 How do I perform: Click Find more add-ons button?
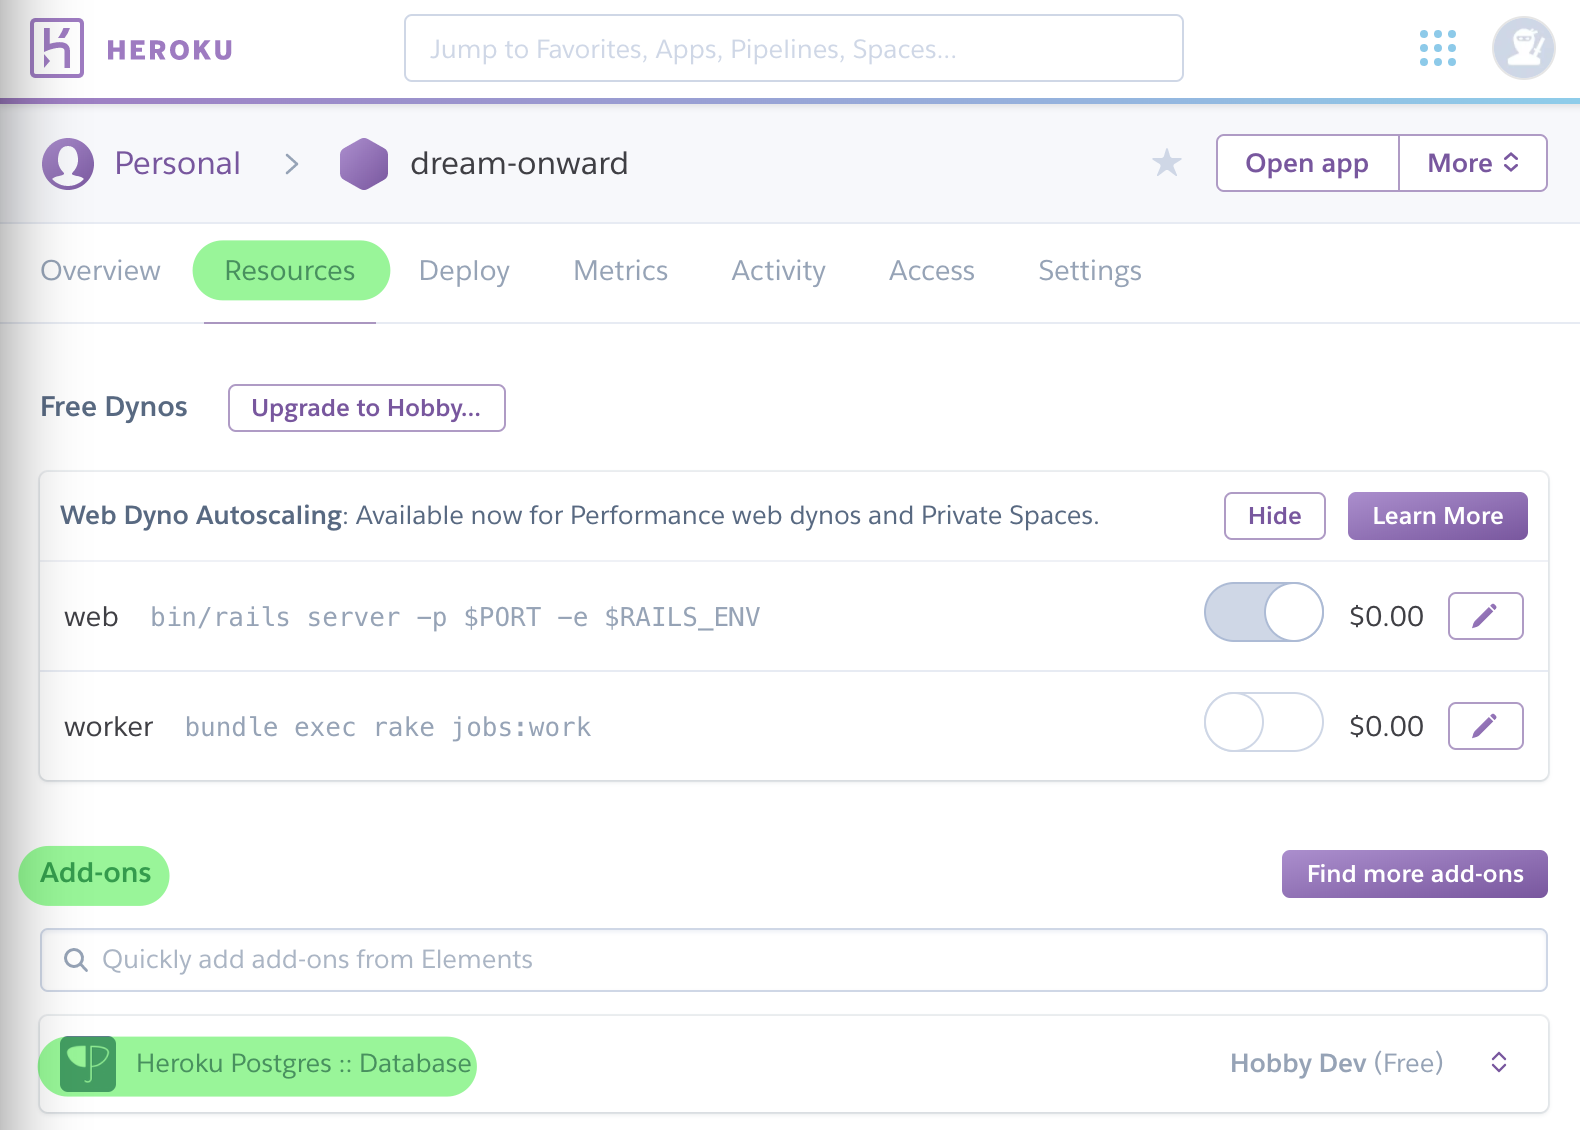1415,874
